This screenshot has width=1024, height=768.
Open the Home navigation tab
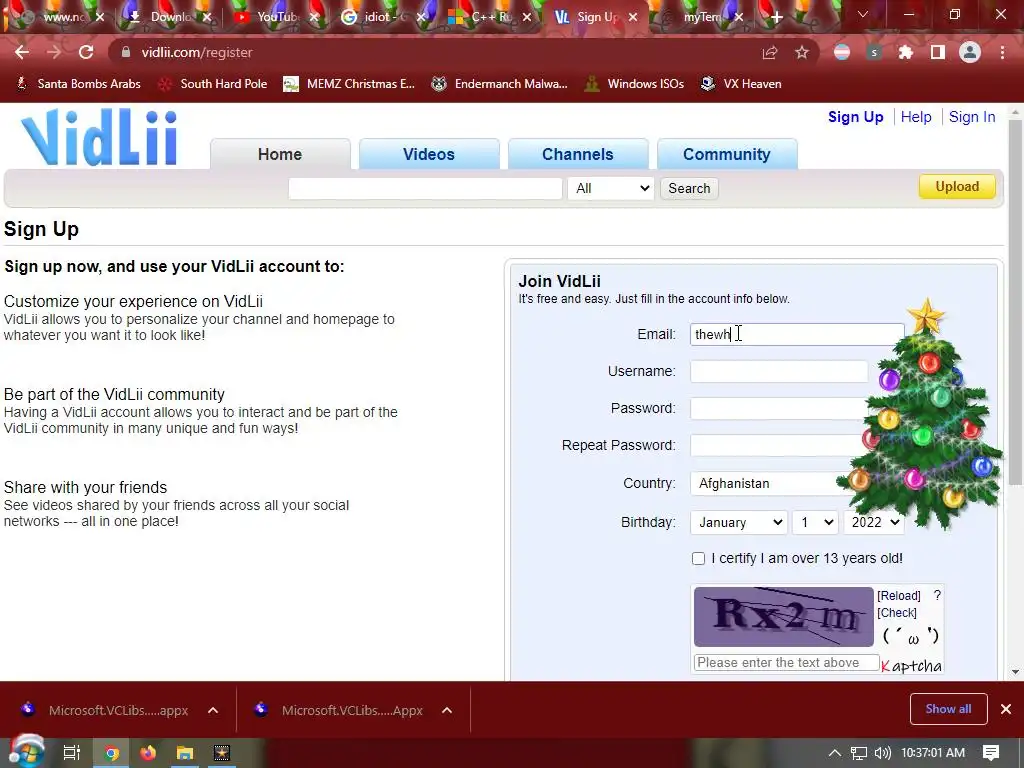[280, 154]
